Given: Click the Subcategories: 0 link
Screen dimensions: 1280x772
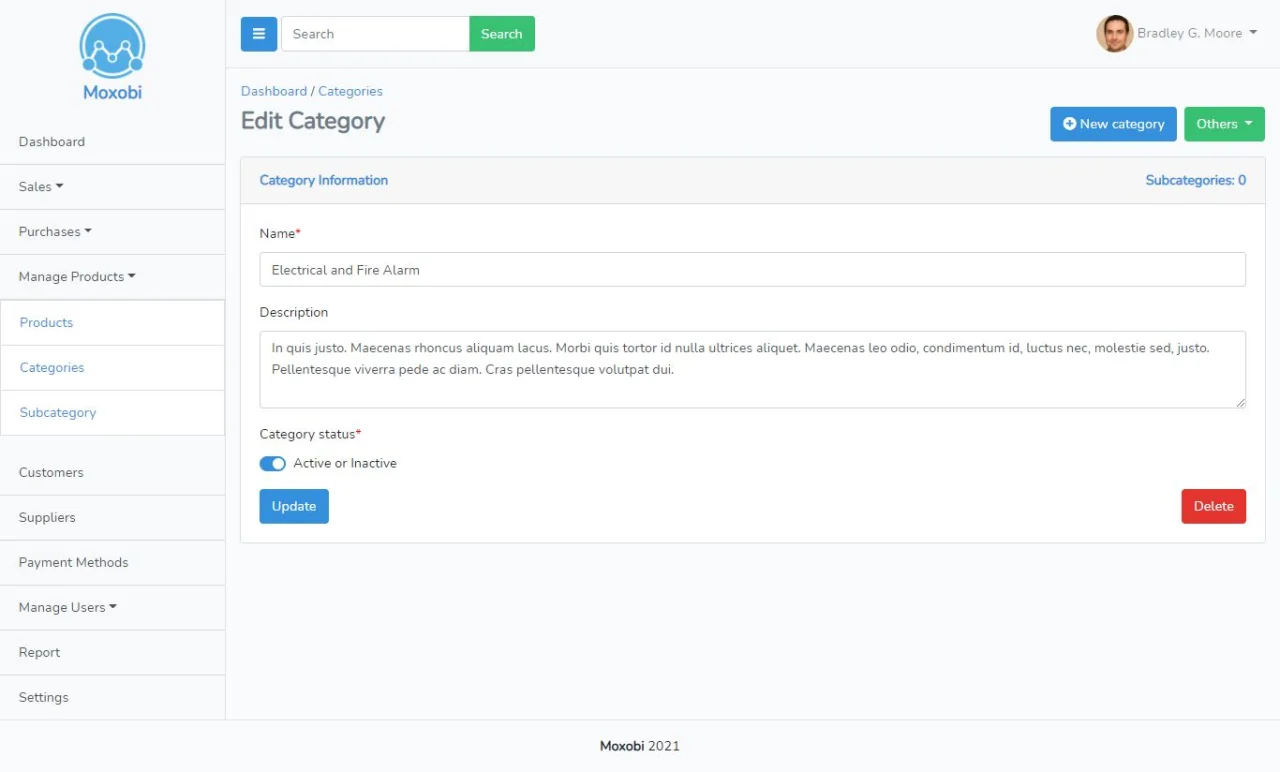Looking at the screenshot, I should point(1196,181).
